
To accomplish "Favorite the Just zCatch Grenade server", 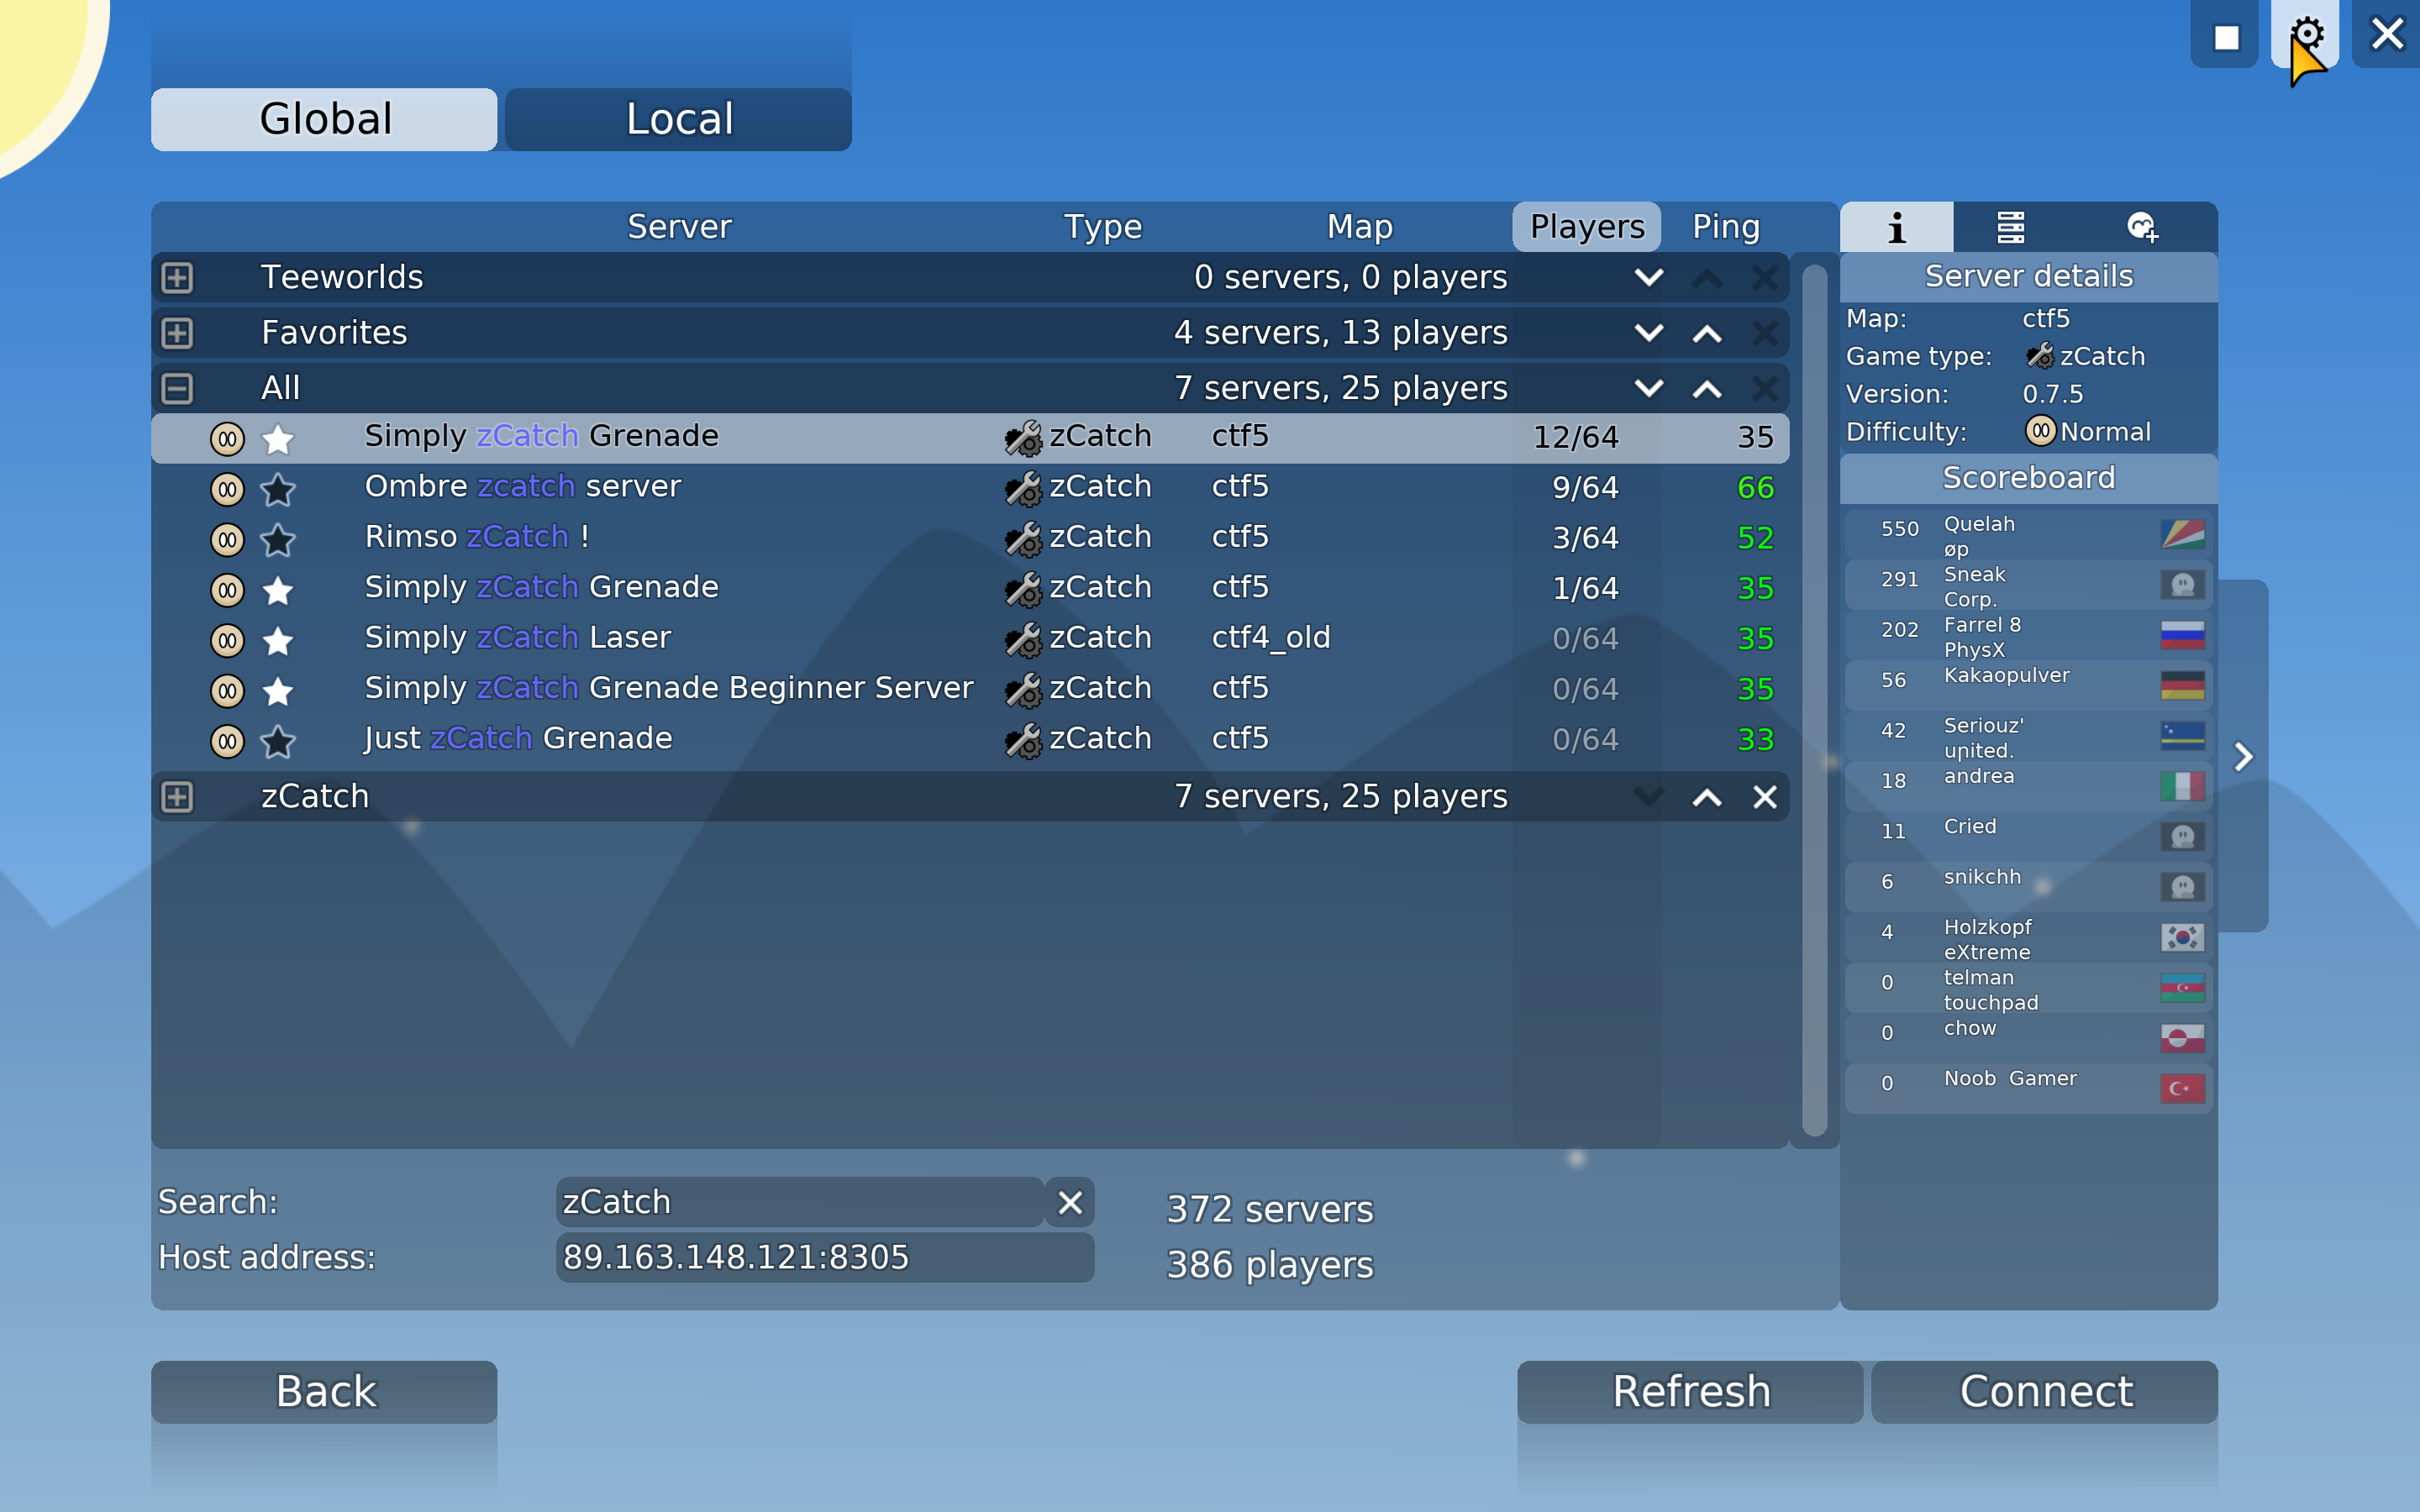I will [278, 741].
